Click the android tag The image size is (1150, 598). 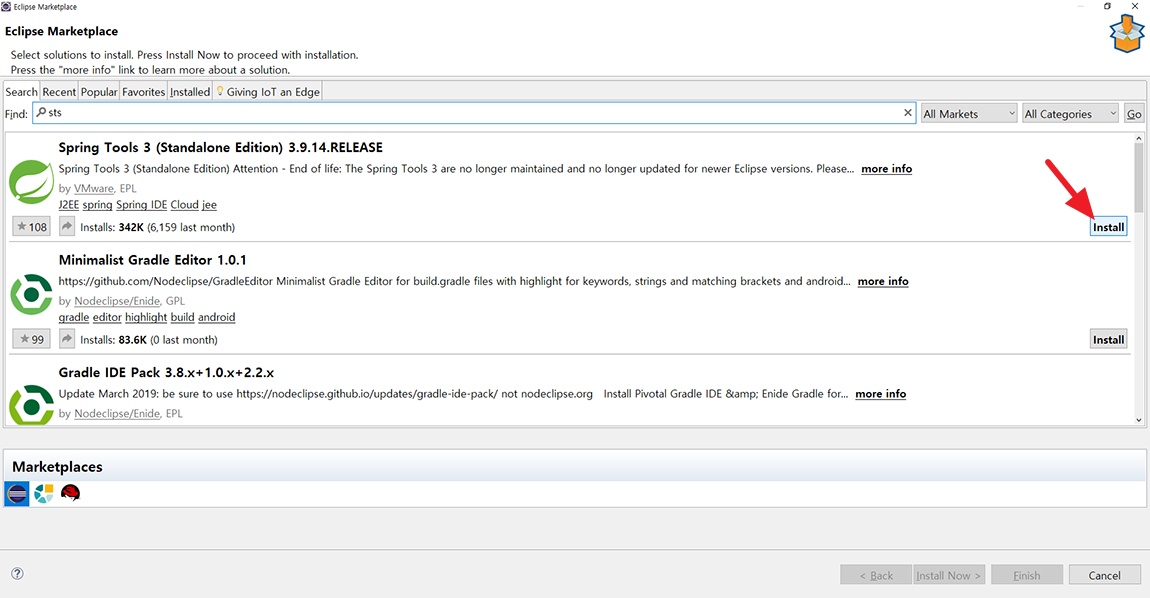pyautogui.click(x=216, y=317)
